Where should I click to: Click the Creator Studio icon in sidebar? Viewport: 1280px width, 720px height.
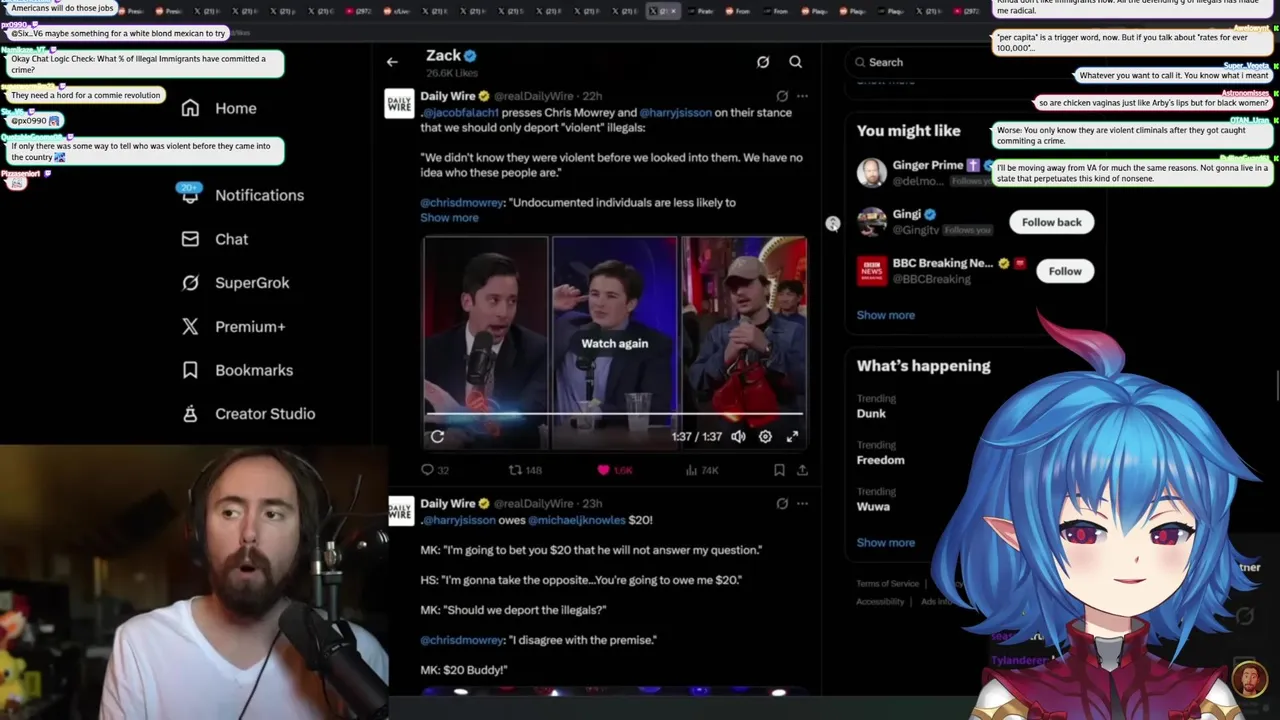point(190,414)
